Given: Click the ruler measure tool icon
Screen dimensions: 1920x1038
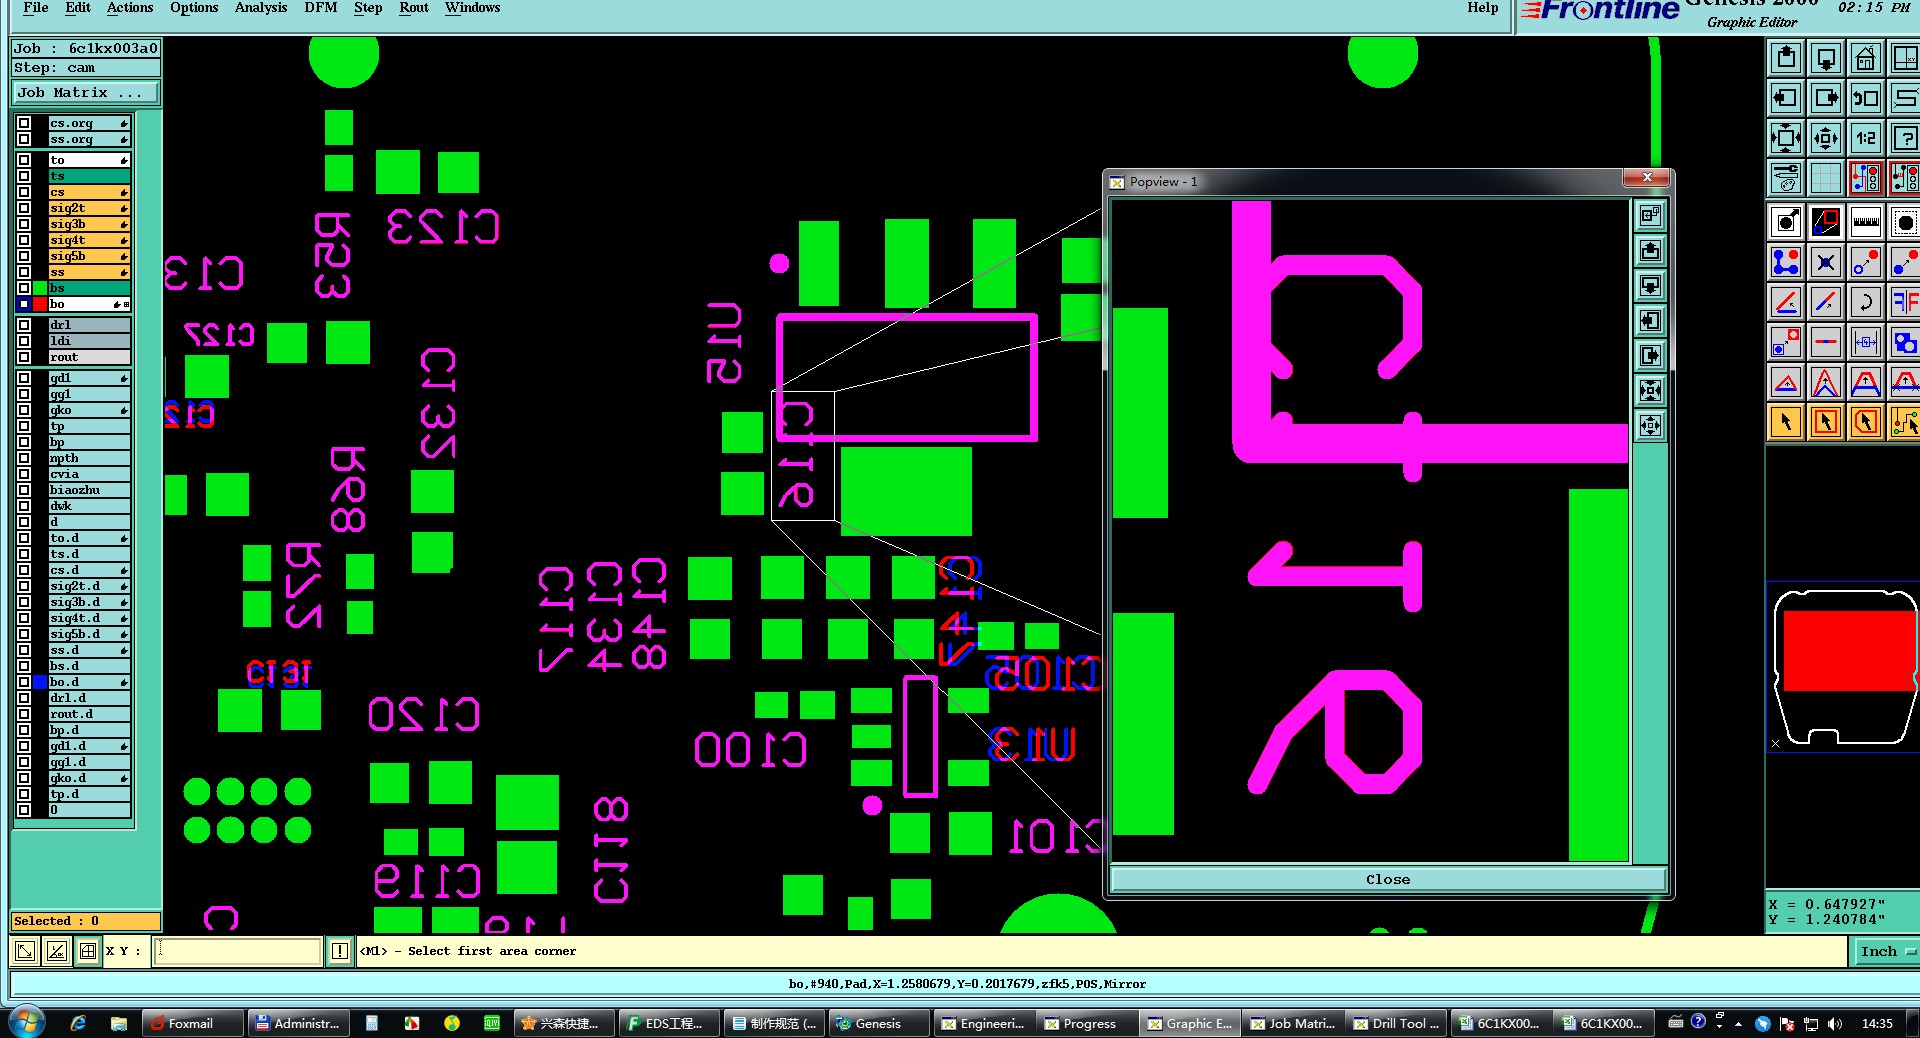Looking at the screenshot, I should pos(1865,222).
